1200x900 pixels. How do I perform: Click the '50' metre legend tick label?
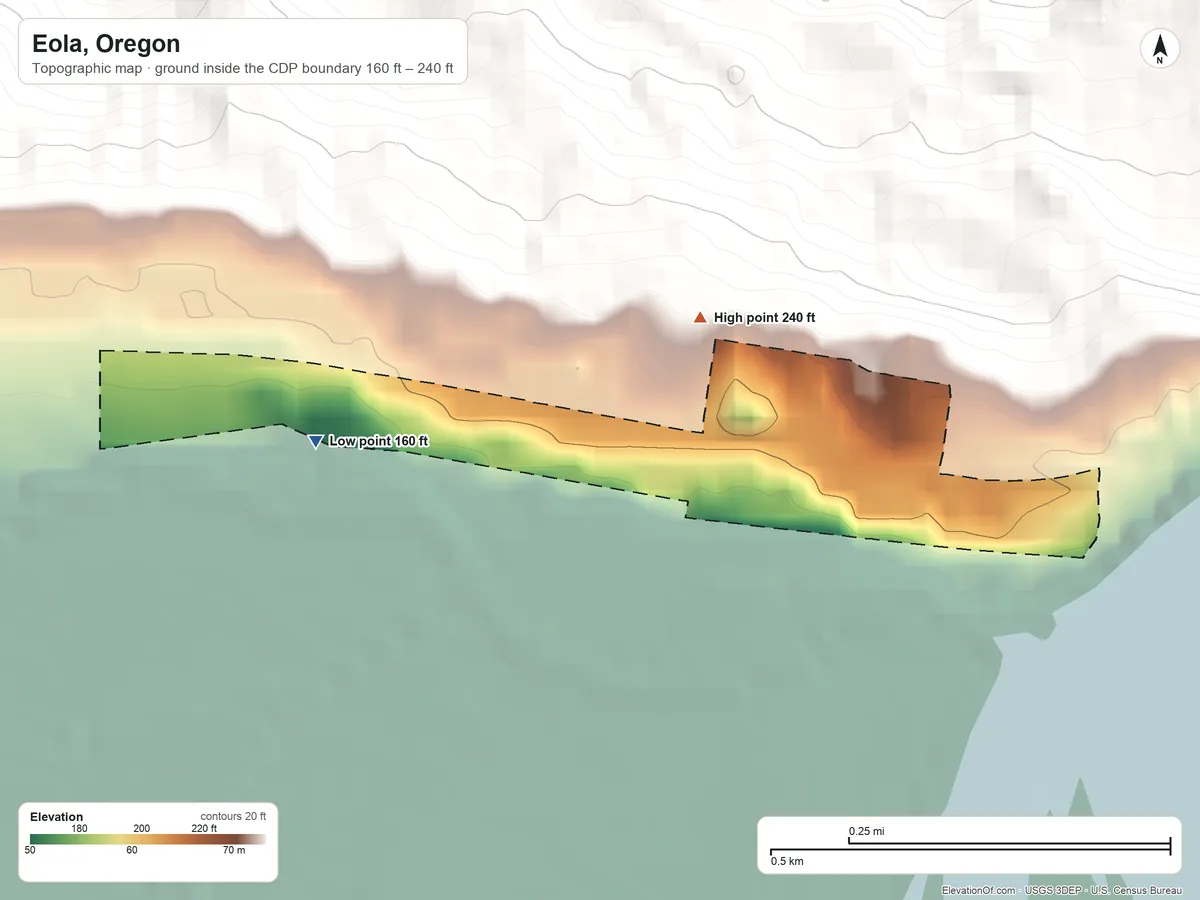pos(30,851)
